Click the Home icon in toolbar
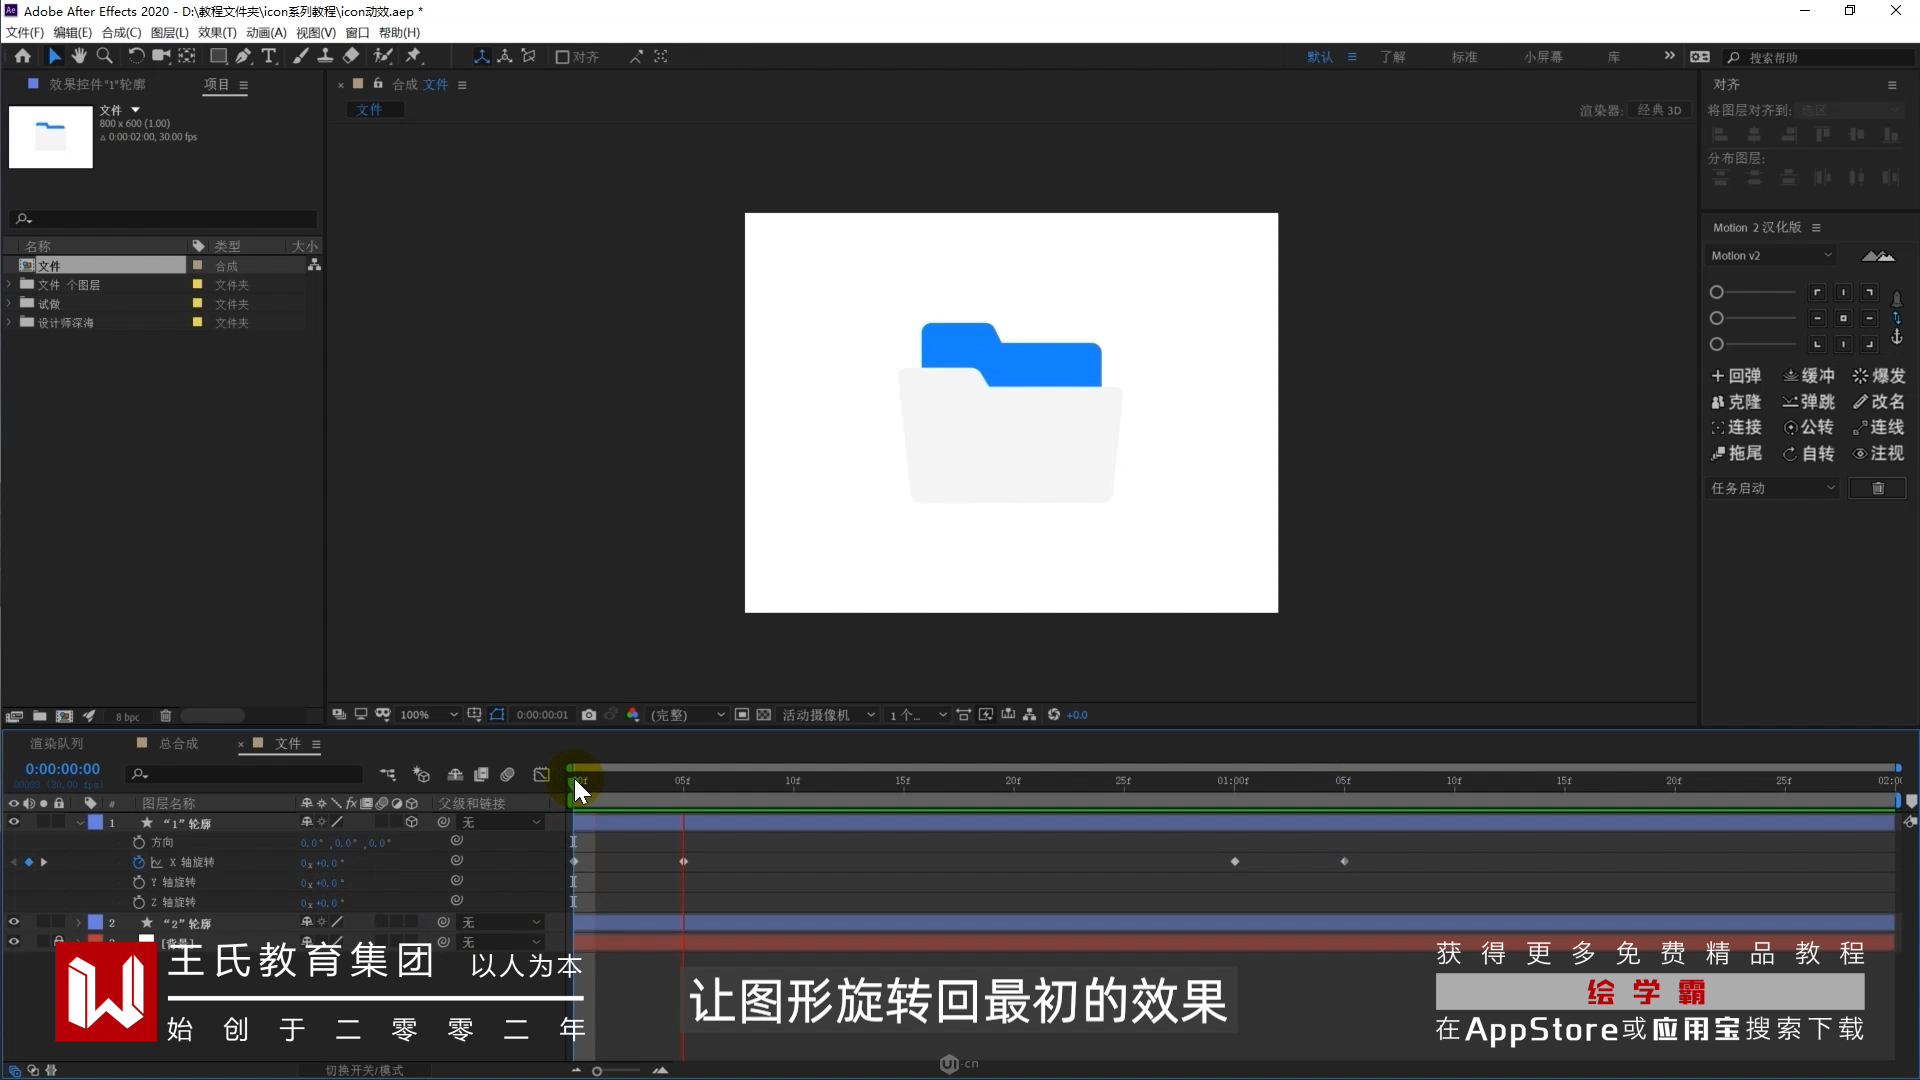 click(22, 56)
